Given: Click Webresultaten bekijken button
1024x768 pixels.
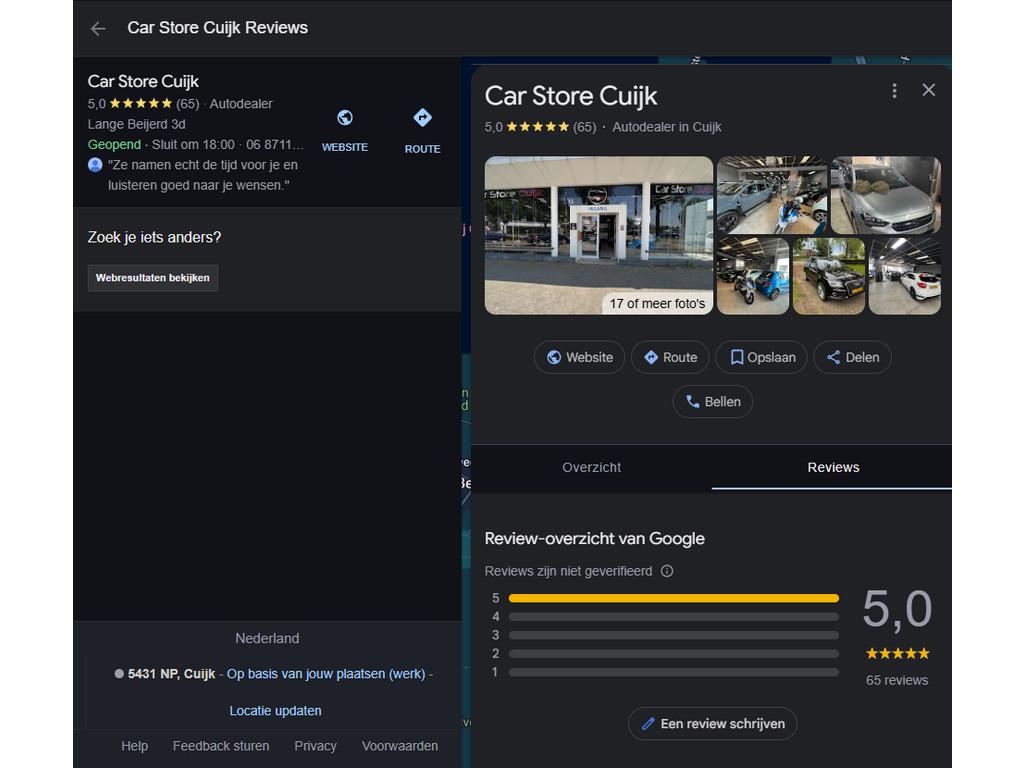Looking at the screenshot, I should pyautogui.click(x=153, y=278).
